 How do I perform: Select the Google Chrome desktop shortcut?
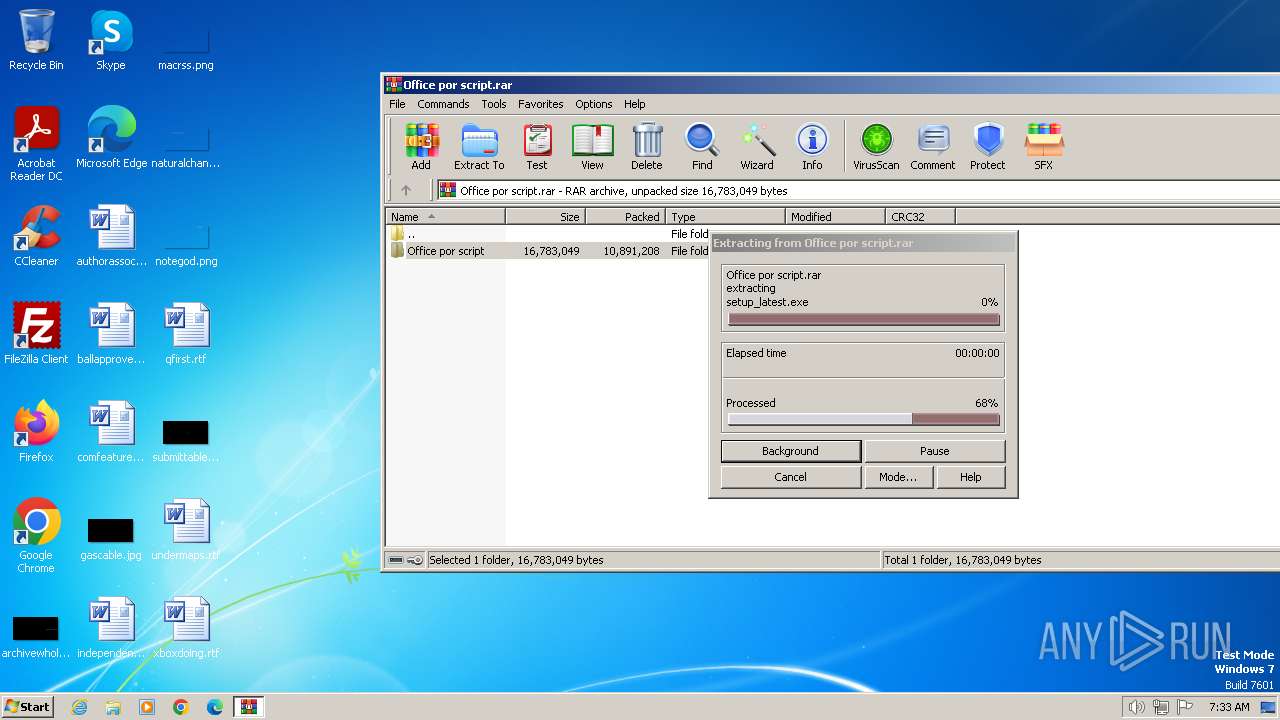click(36, 536)
